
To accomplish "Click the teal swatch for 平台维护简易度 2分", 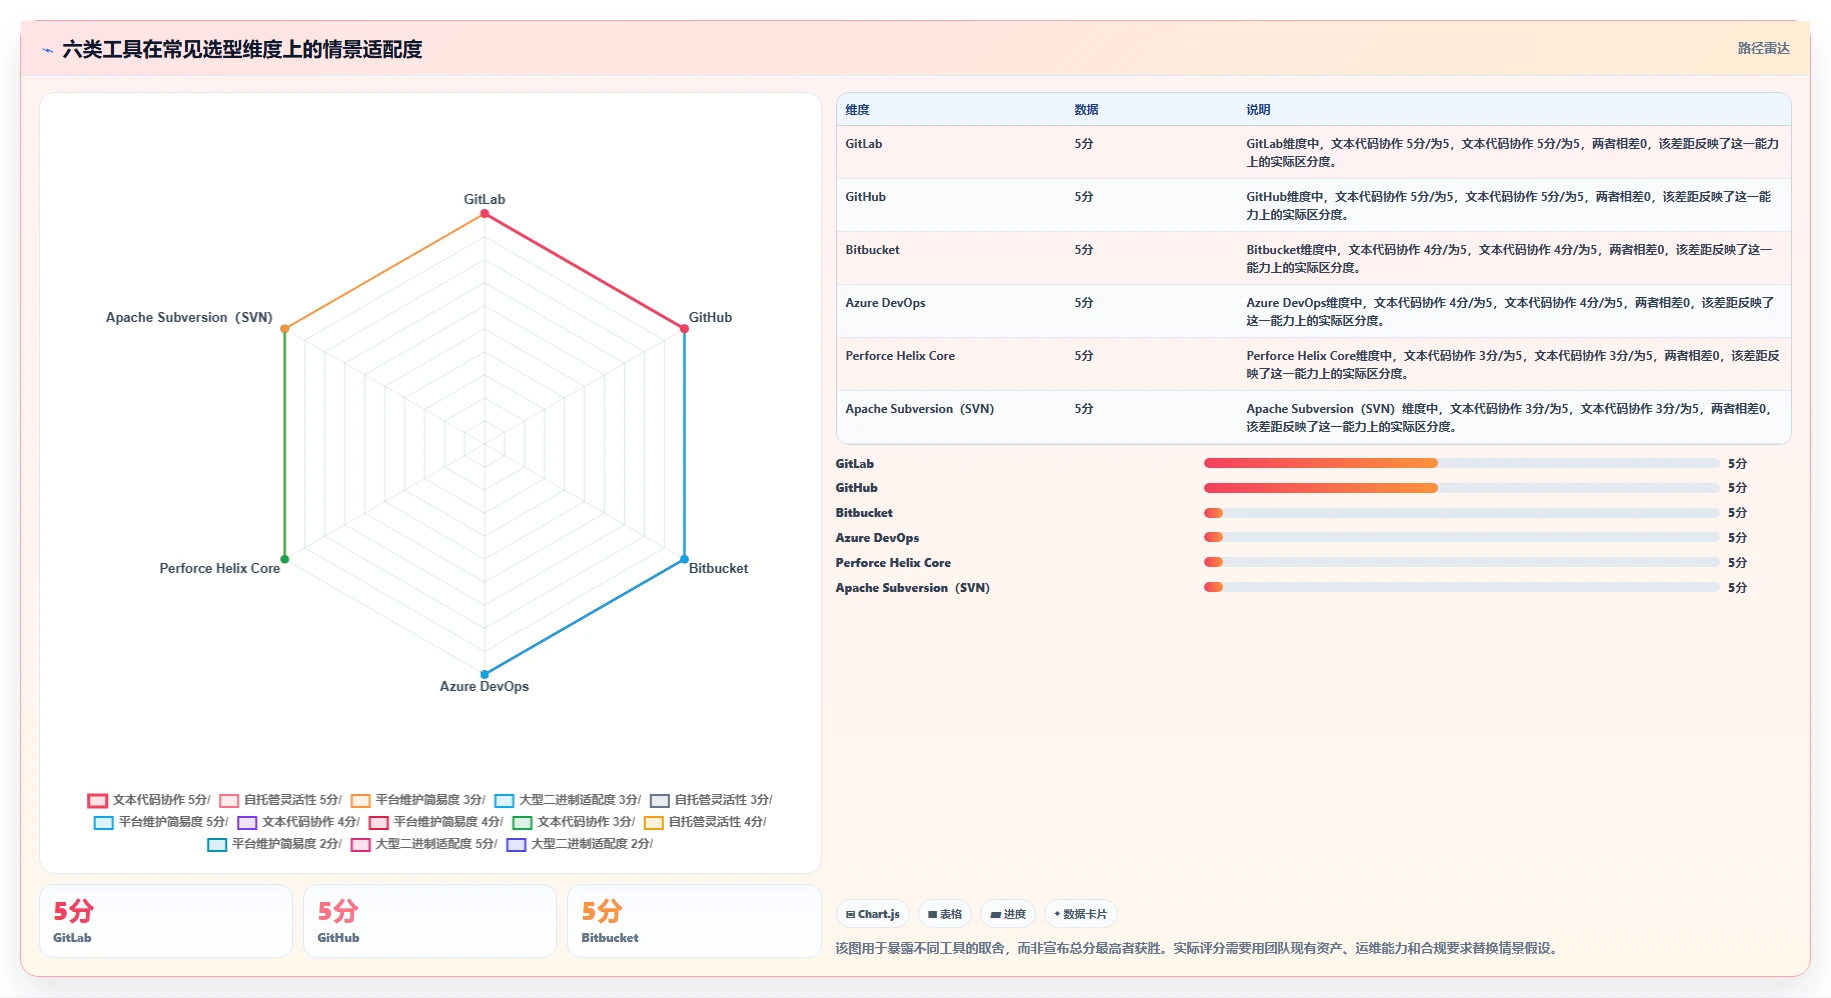I will point(217,845).
